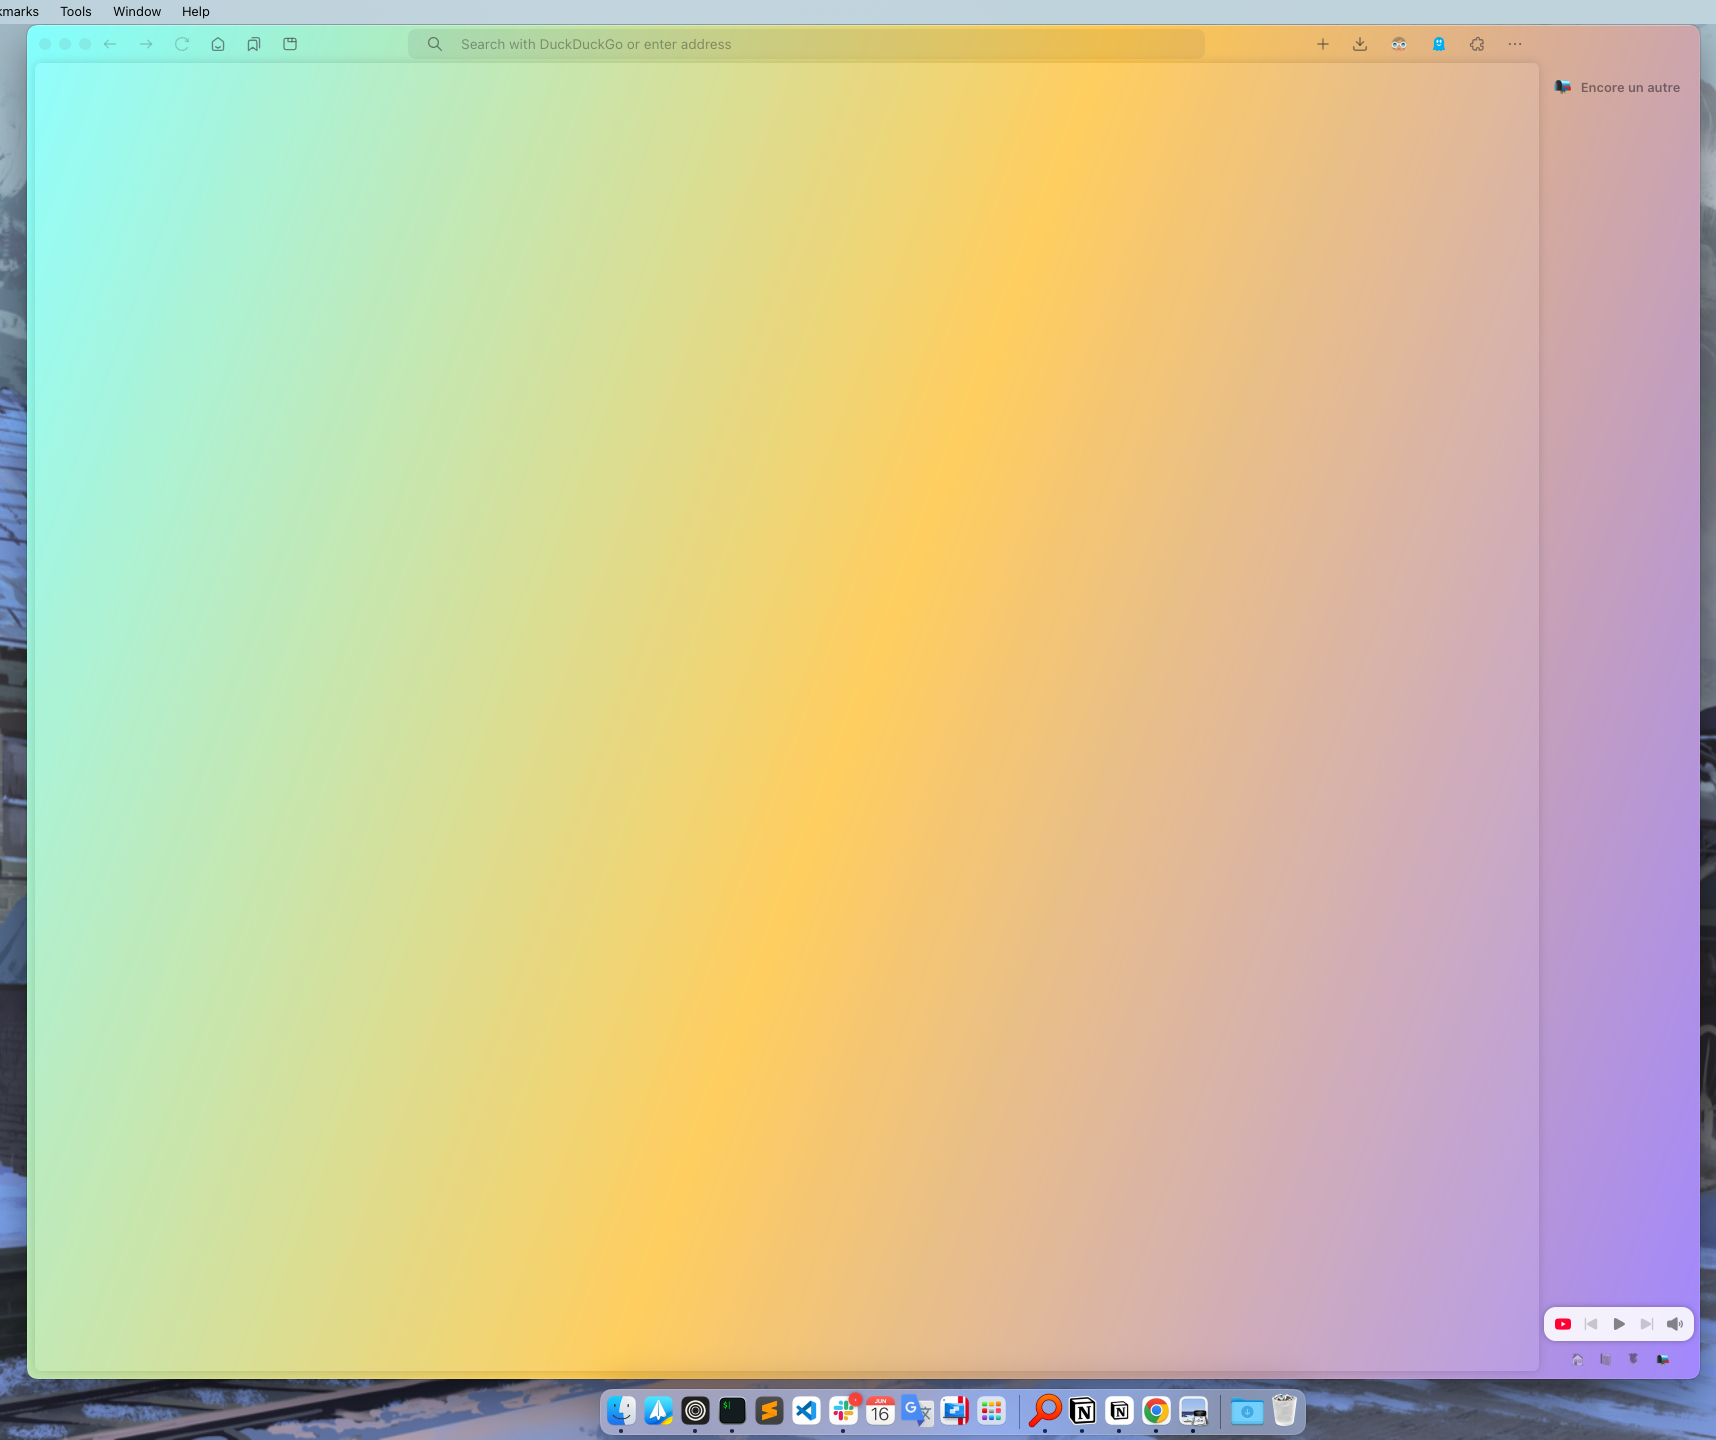
Task: Switch to the mailbox workspace icon
Action: coord(1663,1360)
